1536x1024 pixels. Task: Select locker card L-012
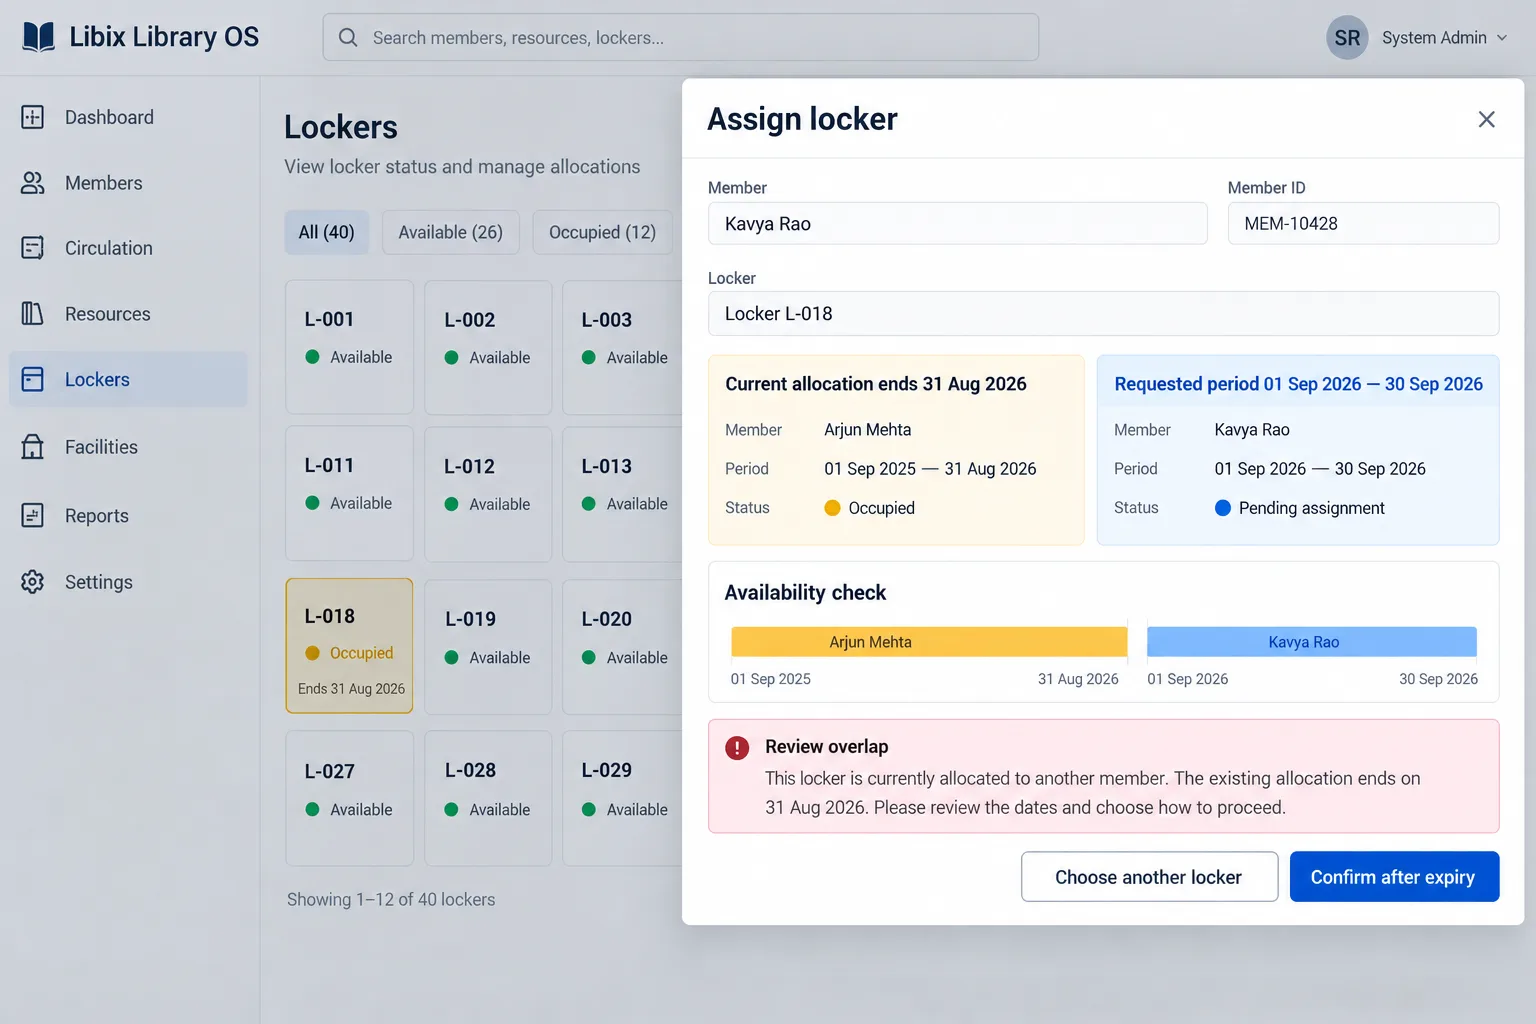[x=488, y=494]
